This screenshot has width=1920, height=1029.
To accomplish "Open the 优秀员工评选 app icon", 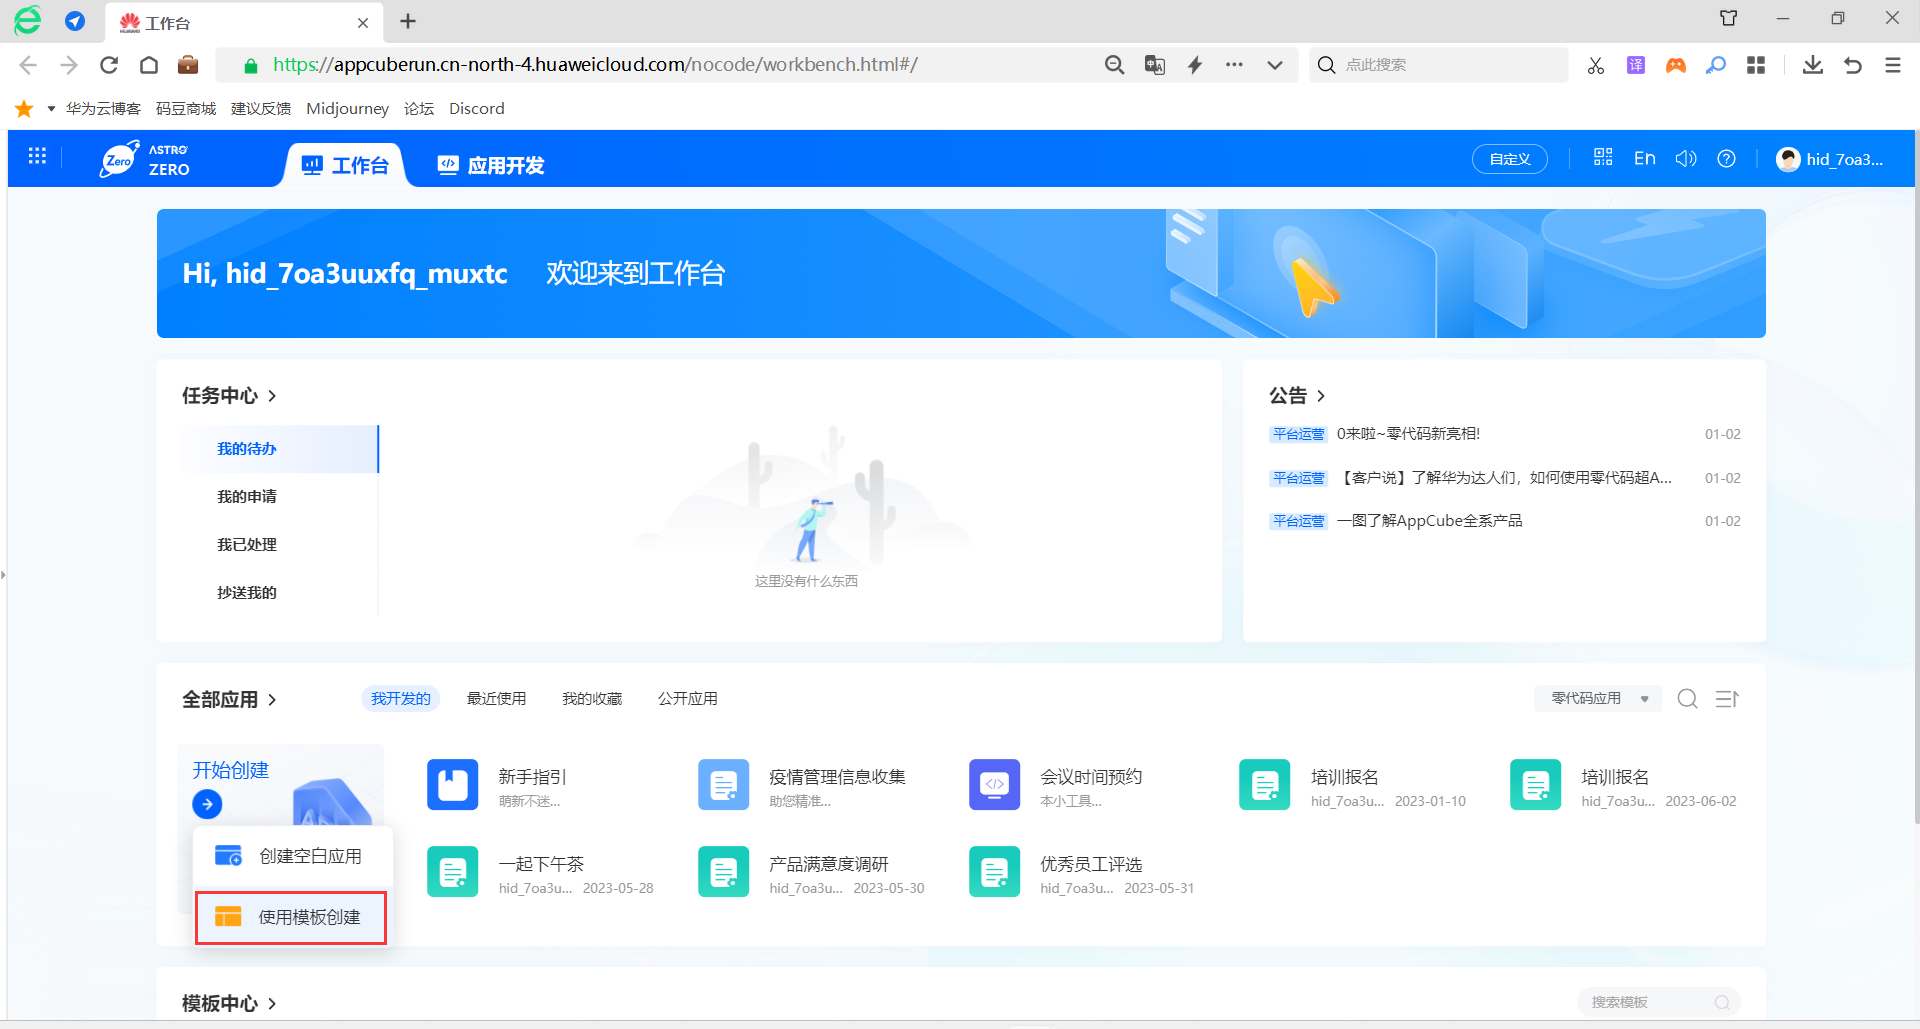I will point(995,872).
